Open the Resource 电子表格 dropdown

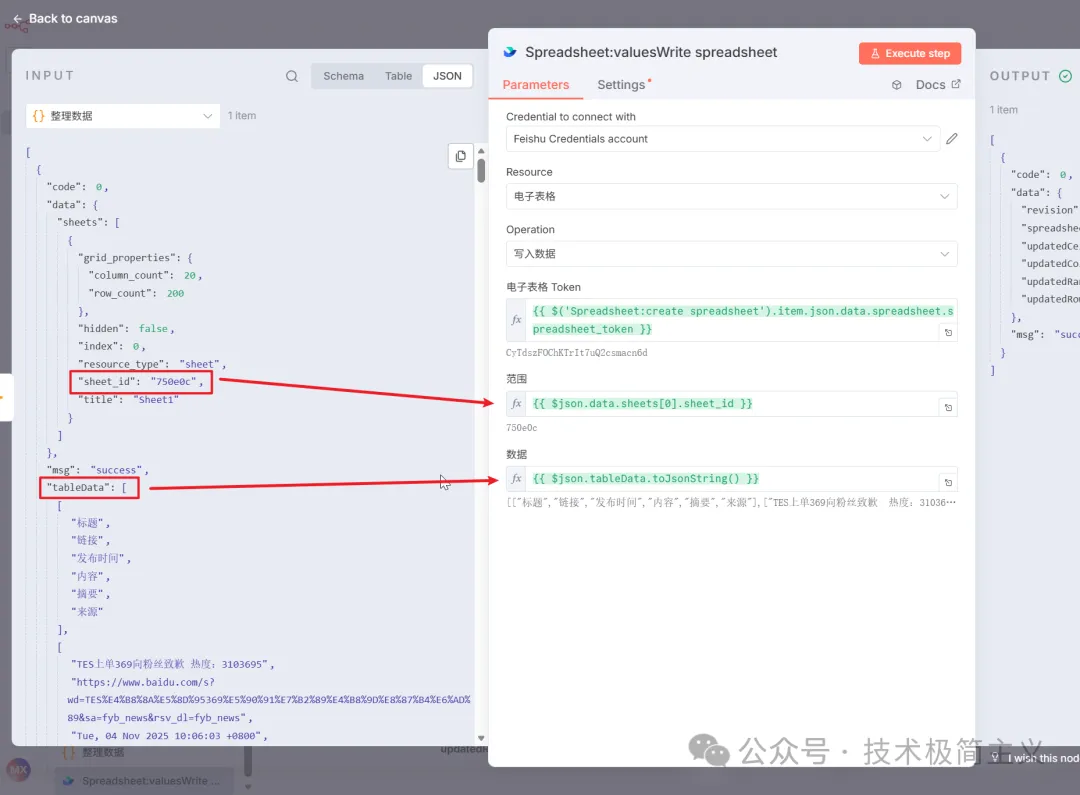click(731, 196)
